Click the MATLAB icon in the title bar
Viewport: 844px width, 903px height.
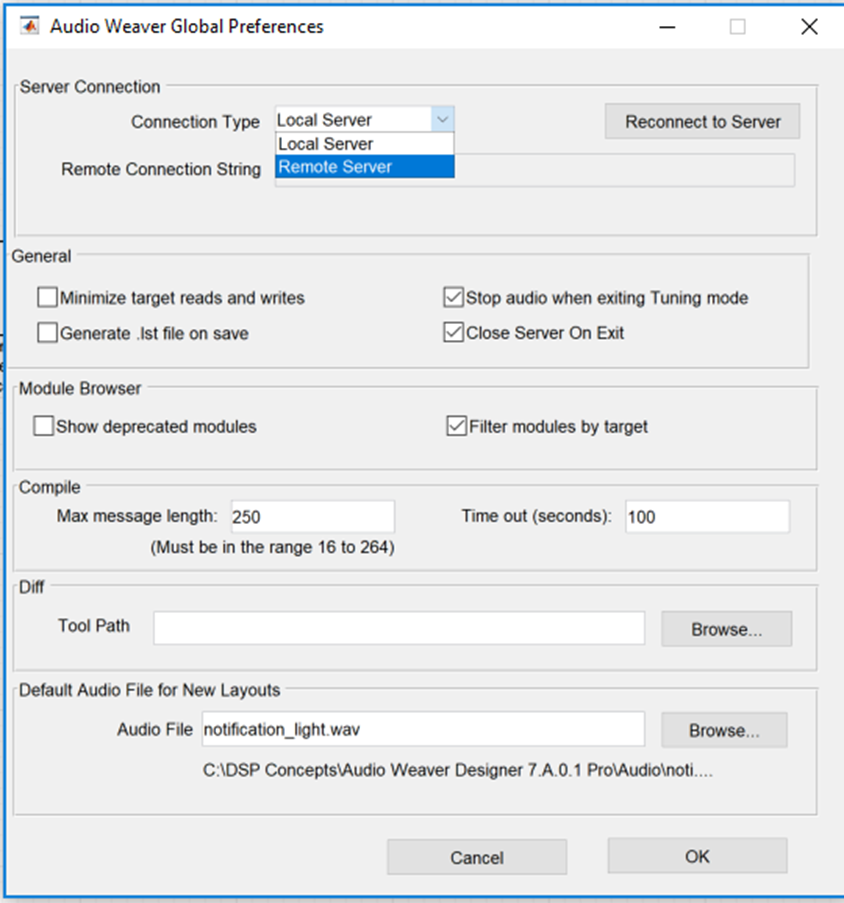tap(28, 27)
